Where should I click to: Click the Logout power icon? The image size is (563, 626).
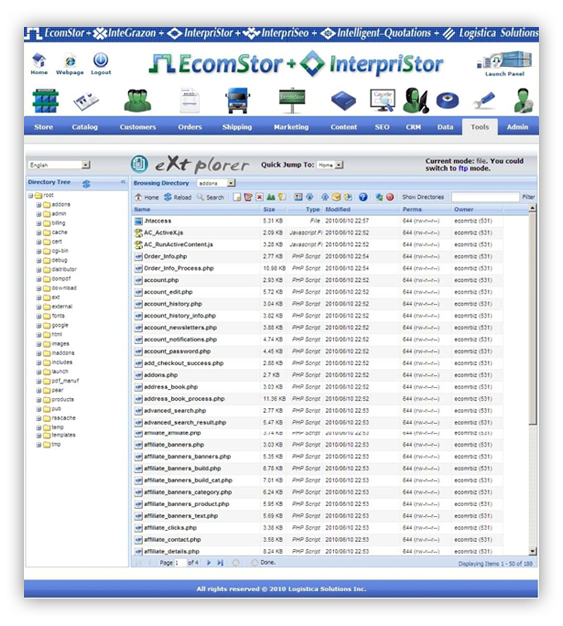point(101,60)
